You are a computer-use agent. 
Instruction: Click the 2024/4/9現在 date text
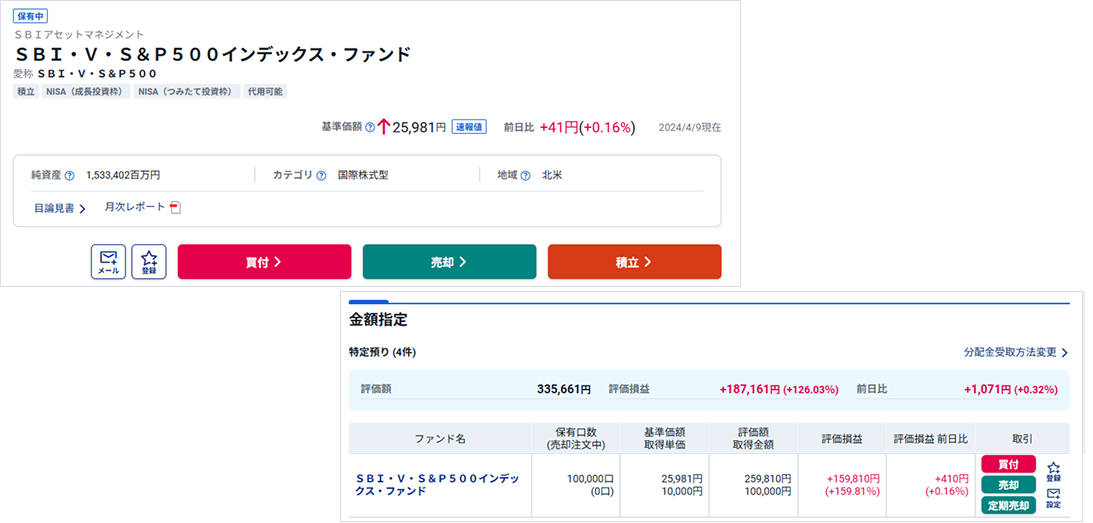pos(689,128)
